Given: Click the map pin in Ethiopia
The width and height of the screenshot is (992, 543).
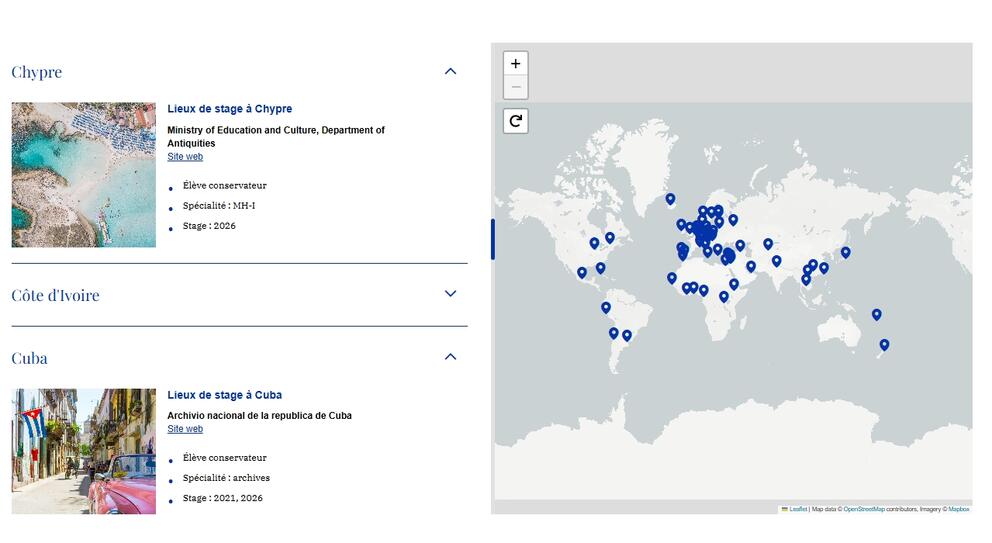Looking at the screenshot, I should [x=733, y=284].
